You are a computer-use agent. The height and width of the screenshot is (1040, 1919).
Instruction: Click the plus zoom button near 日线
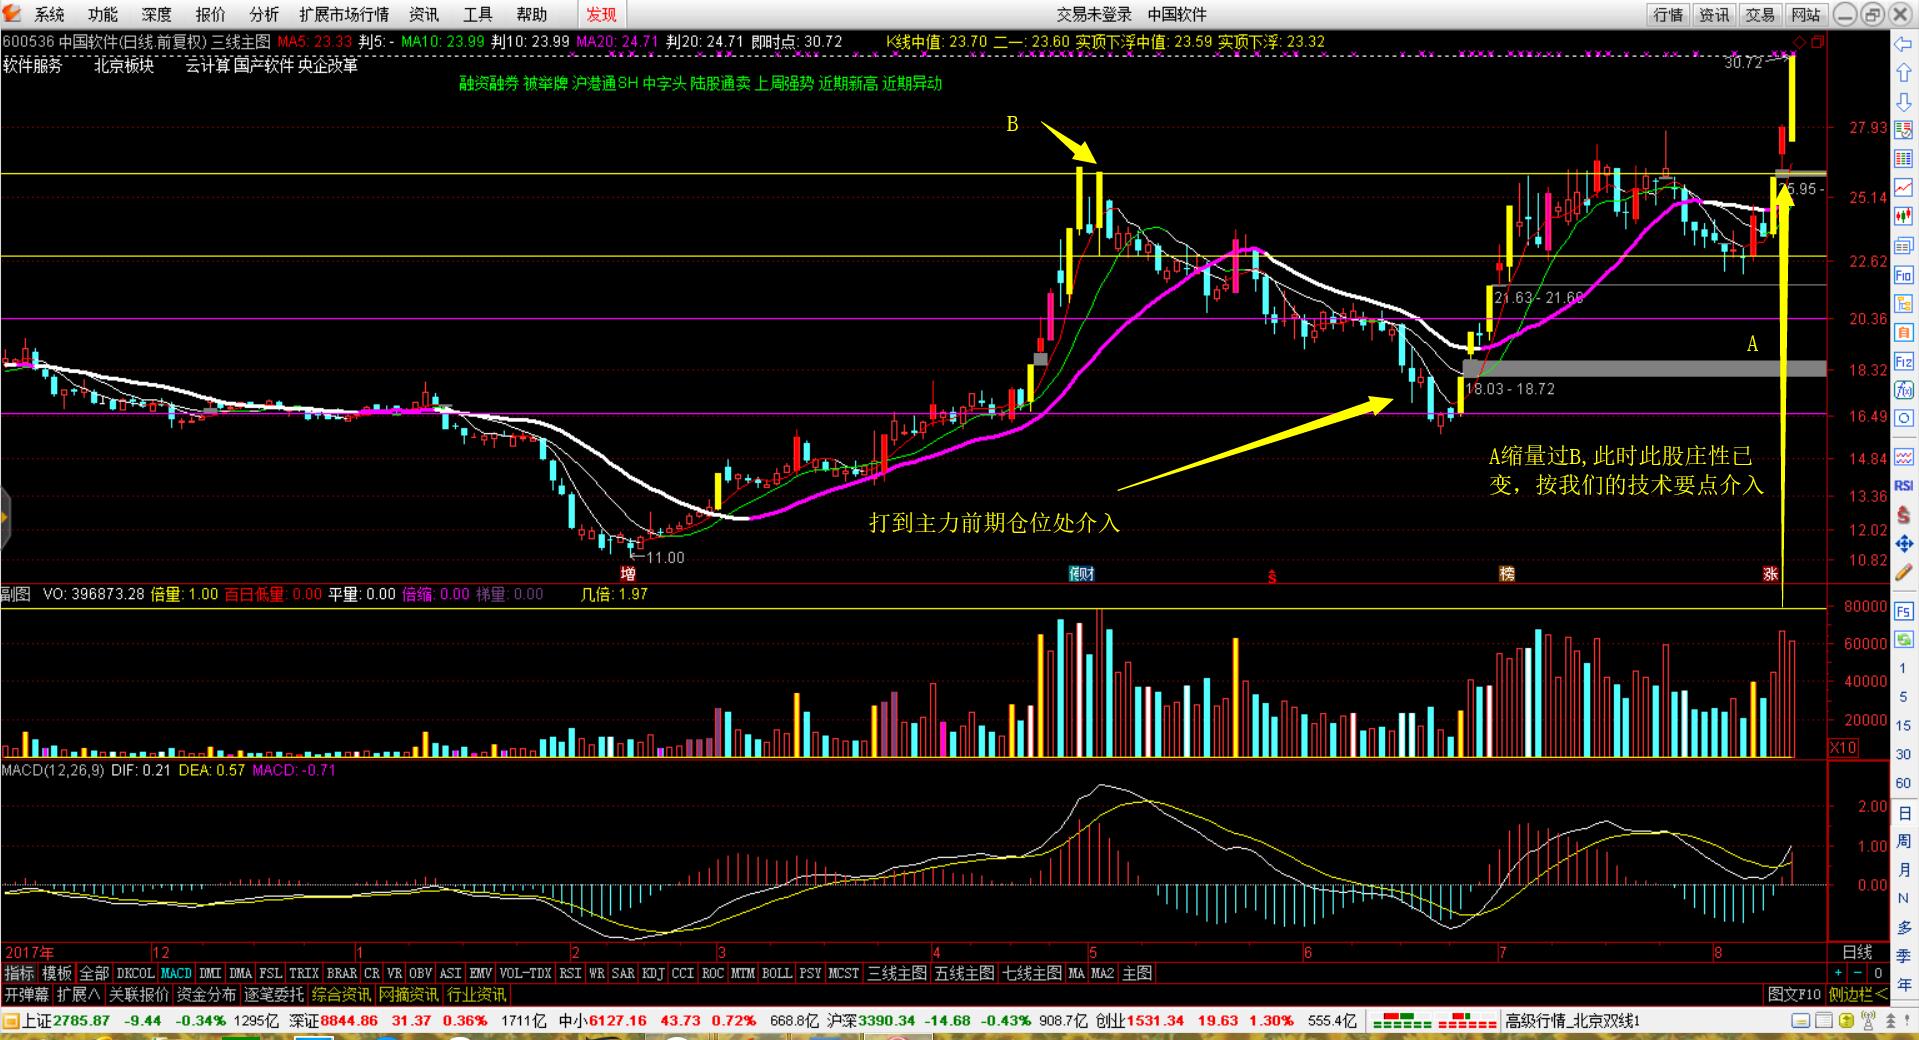coord(1838,973)
